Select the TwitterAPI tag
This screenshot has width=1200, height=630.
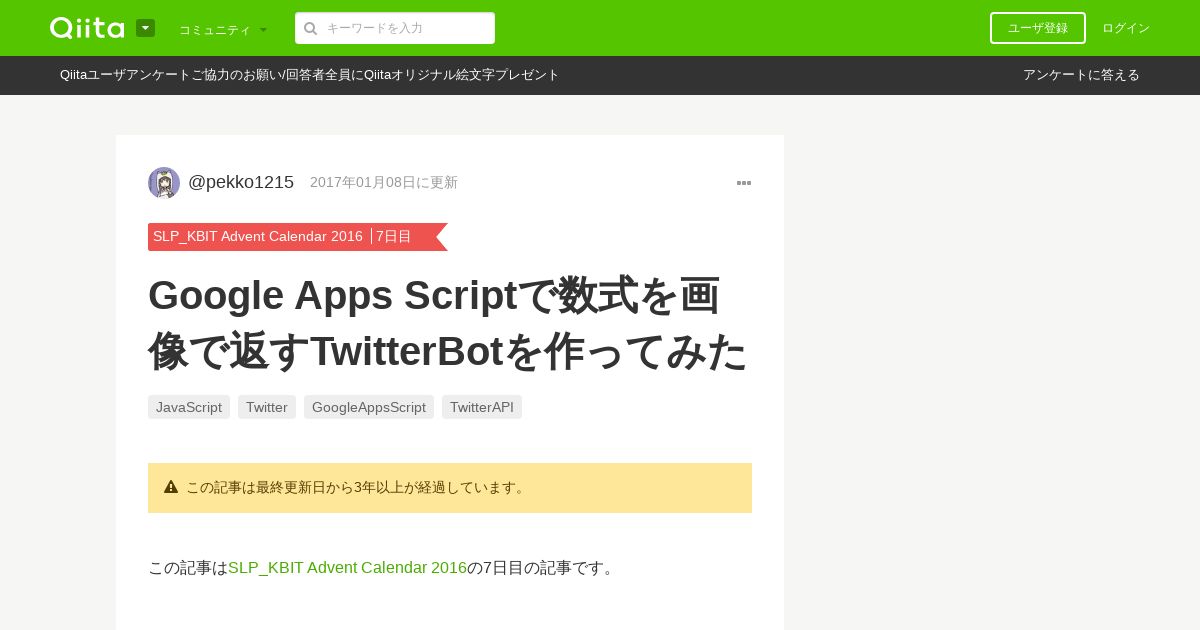coord(482,407)
